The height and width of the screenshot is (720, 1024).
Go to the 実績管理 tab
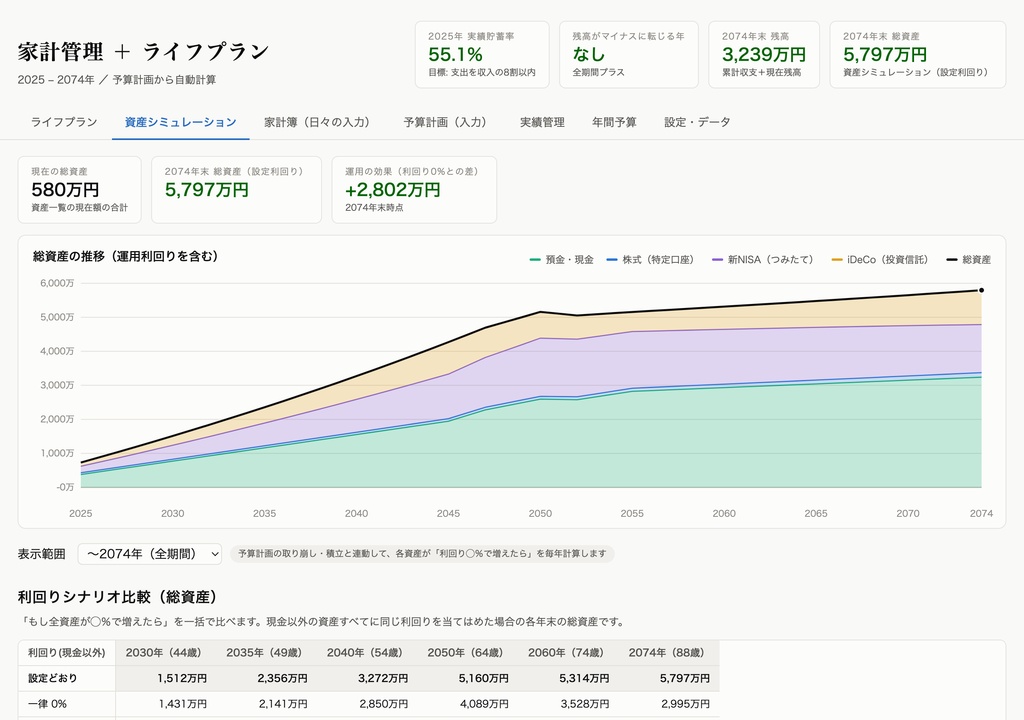[542, 122]
